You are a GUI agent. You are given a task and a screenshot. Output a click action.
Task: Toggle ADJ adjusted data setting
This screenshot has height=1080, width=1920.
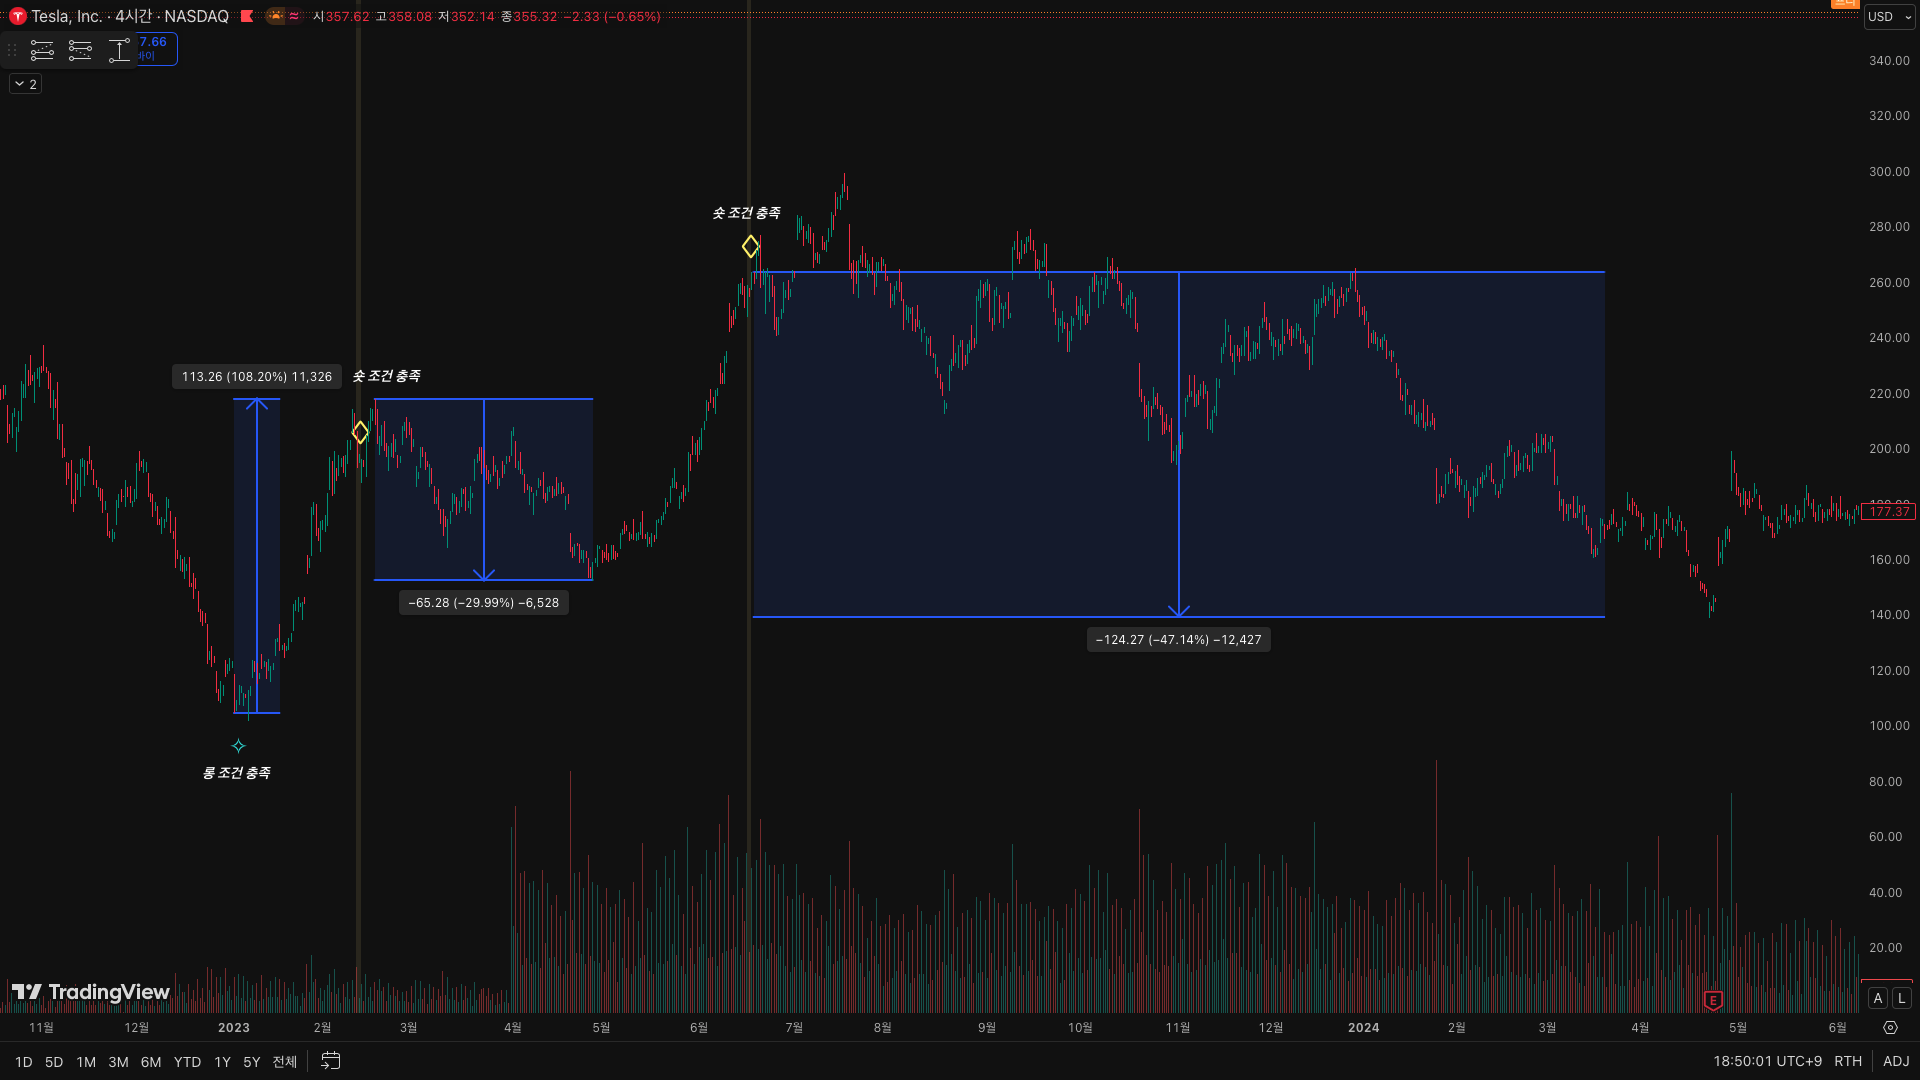(1896, 1061)
